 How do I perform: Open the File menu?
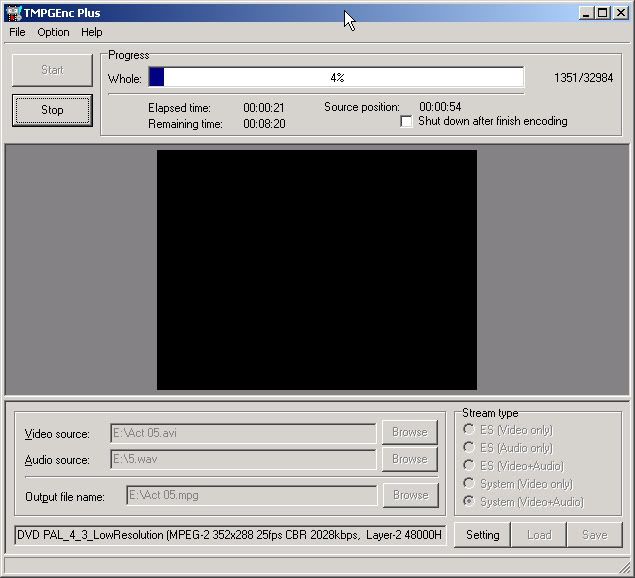[x=17, y=32]
